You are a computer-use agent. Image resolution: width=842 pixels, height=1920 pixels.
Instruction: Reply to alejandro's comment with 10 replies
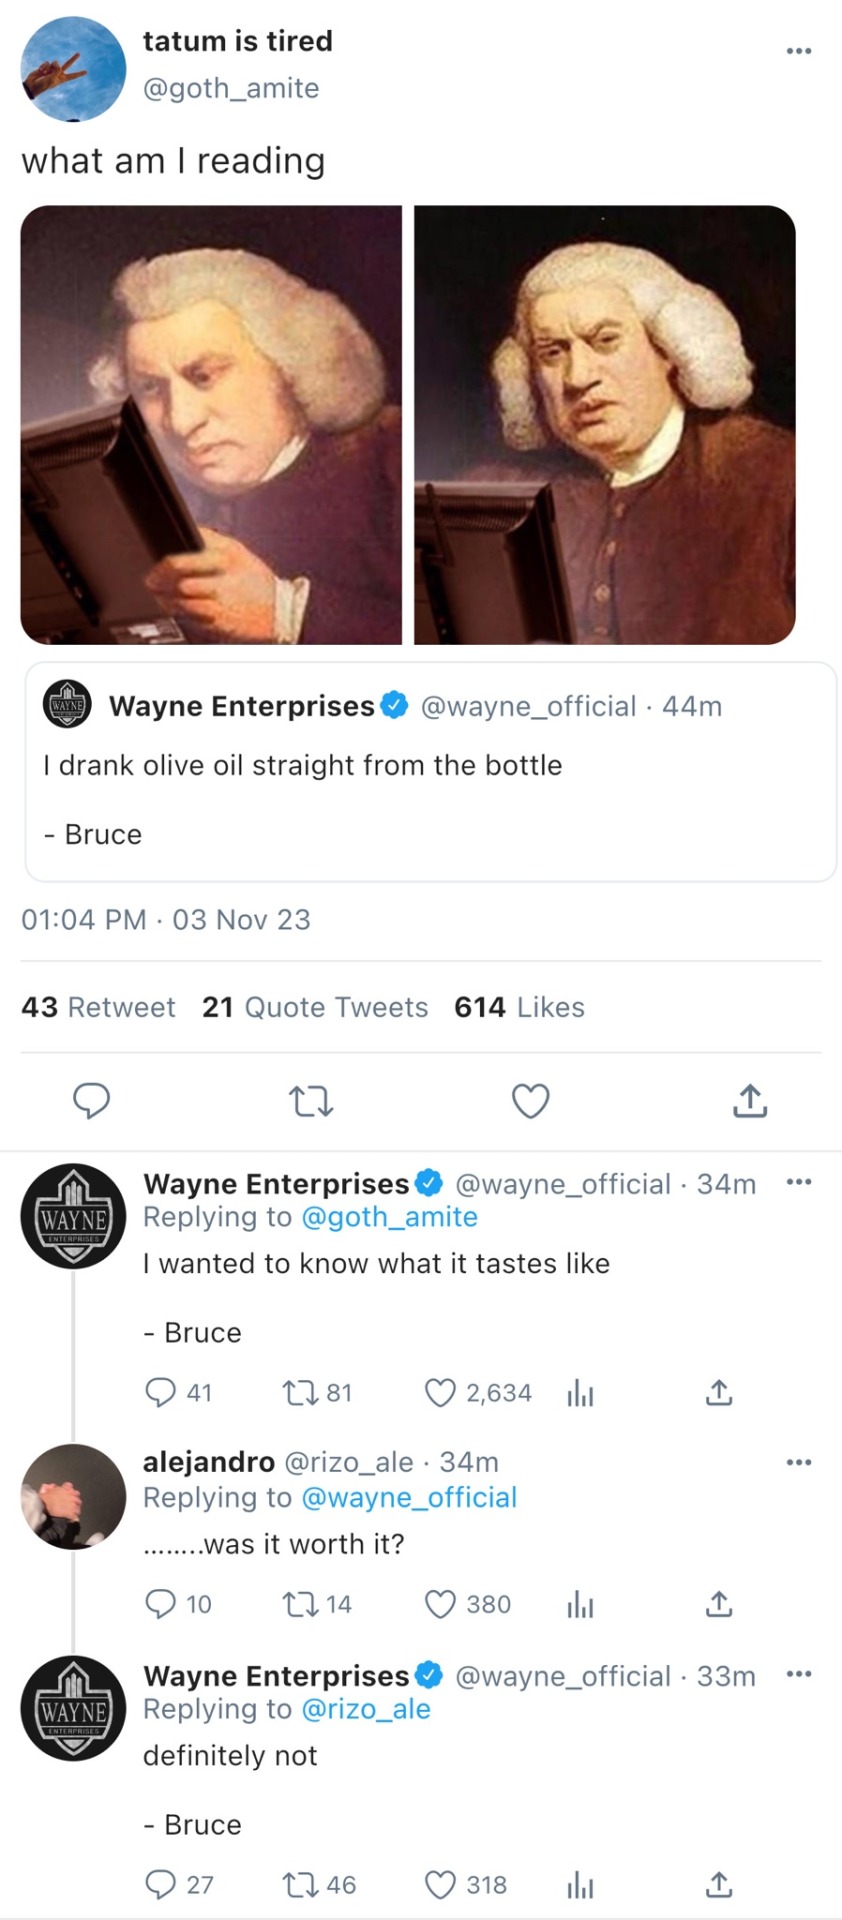tap(160, 1605)
